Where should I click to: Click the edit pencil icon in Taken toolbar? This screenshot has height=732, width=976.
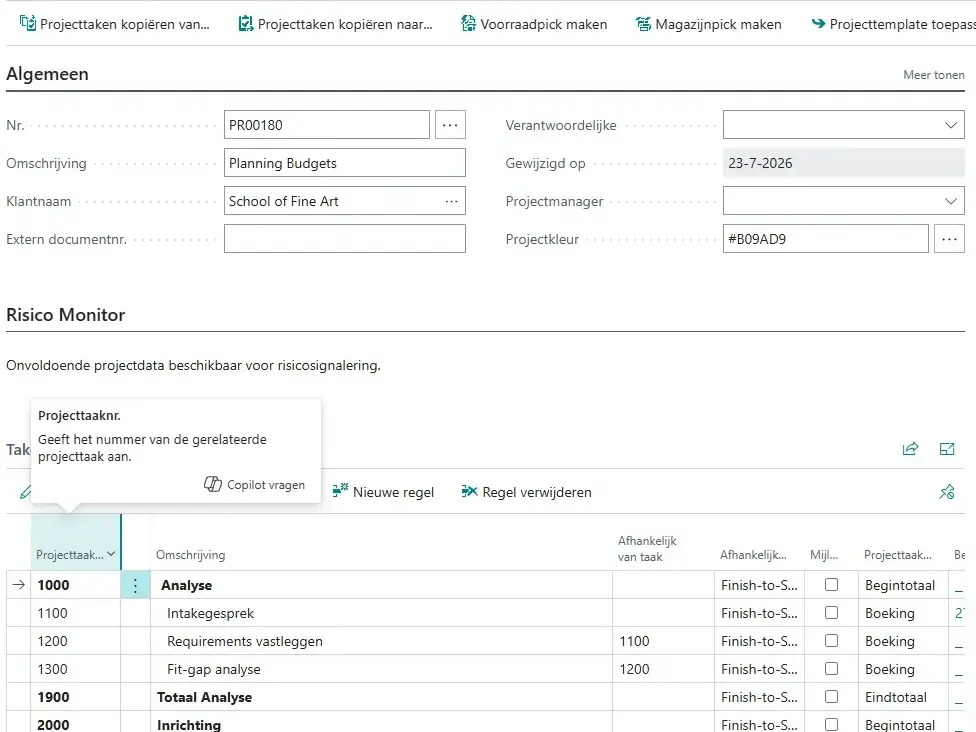[25, 492]
